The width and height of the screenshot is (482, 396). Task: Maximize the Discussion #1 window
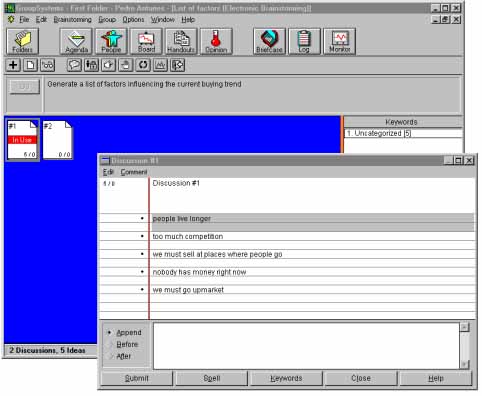[x=459, y=161]
